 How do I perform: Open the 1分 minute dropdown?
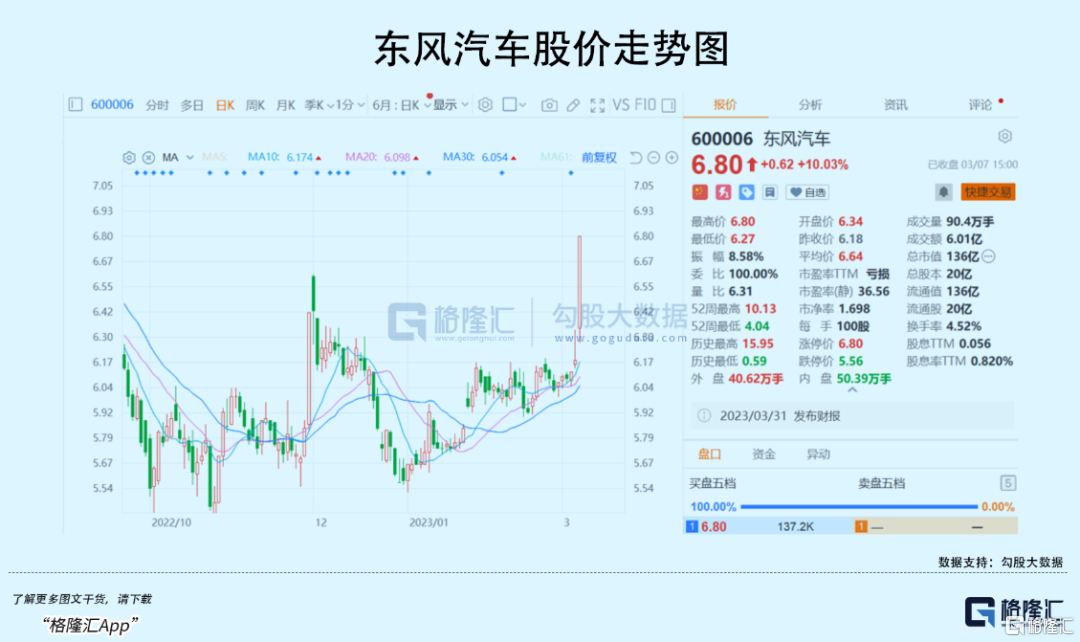coord(351,105)
